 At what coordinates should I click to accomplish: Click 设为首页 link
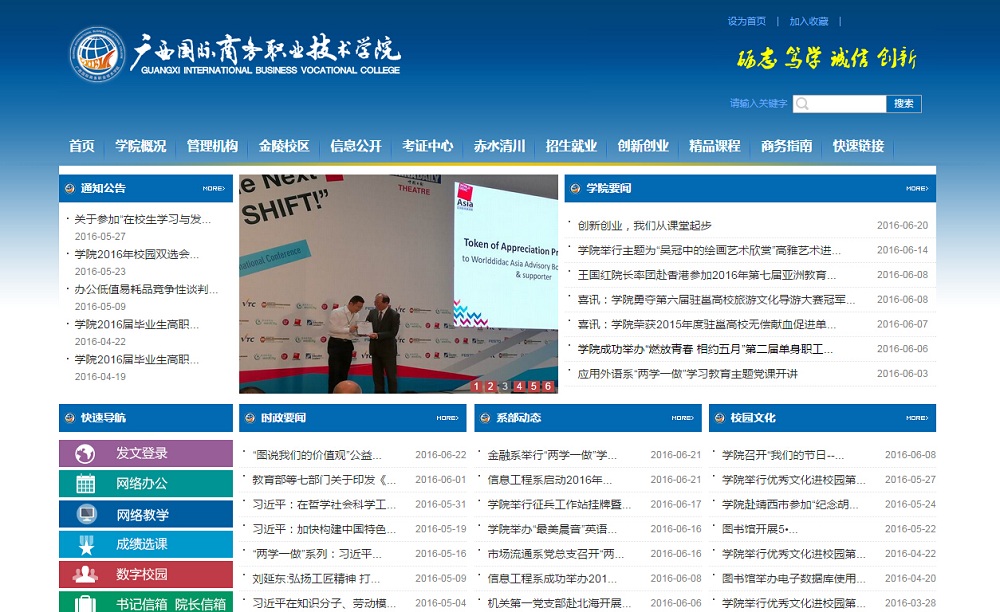coord(746,22)
